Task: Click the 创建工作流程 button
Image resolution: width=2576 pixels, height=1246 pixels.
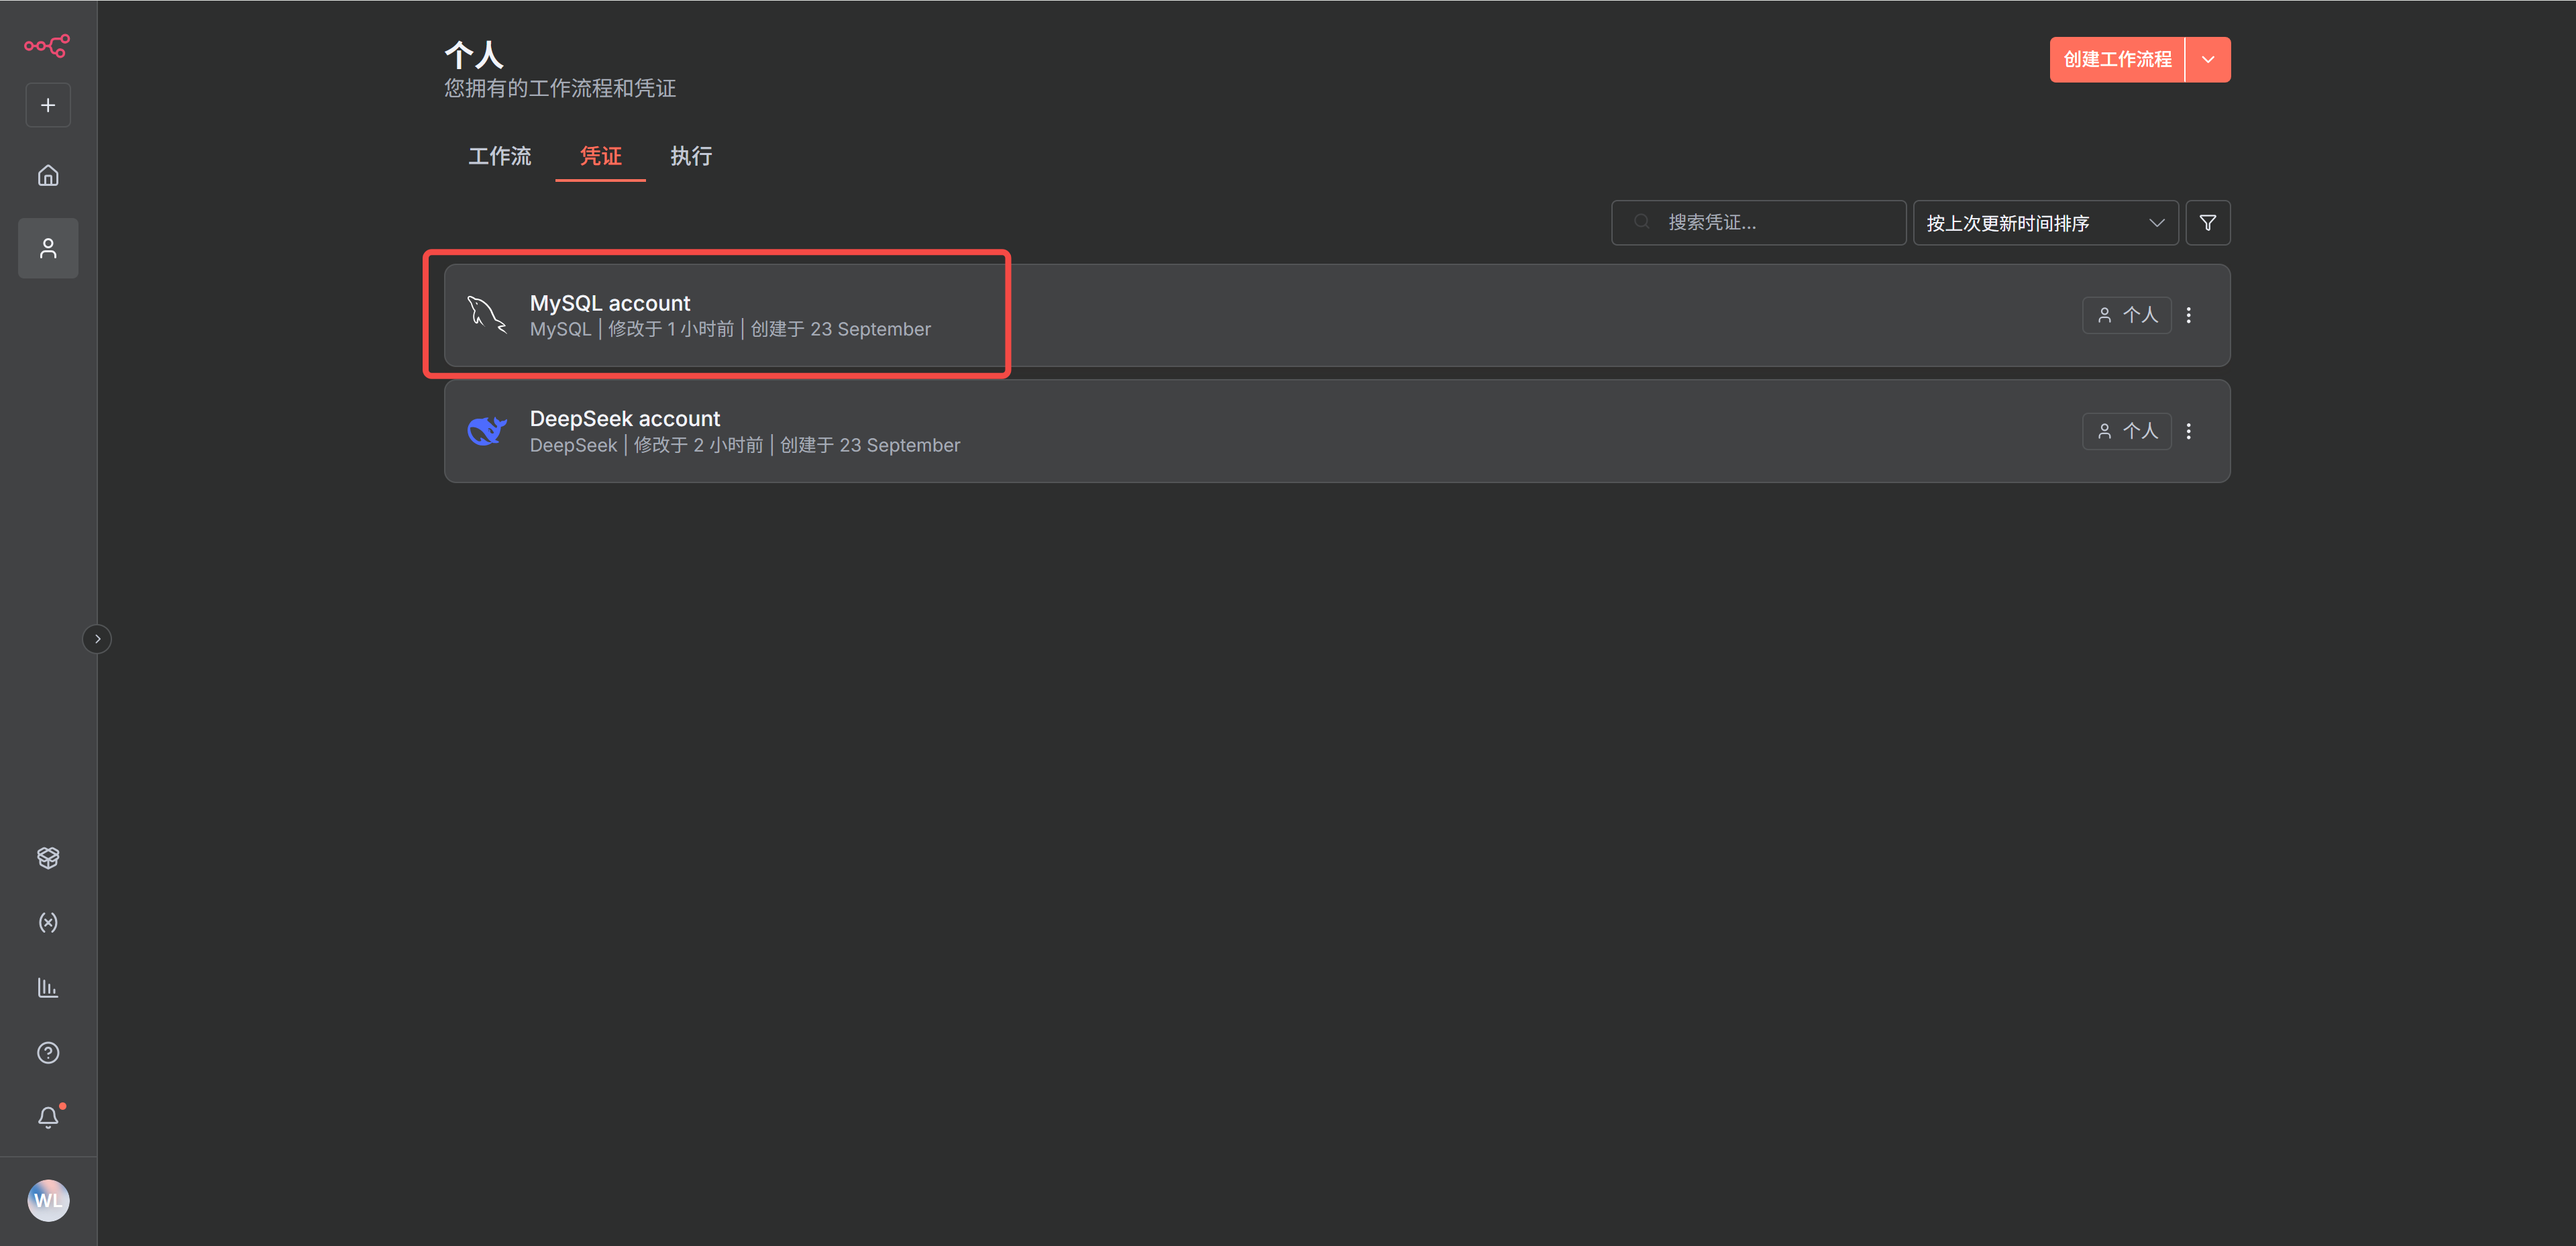Action: (2116, 60)
